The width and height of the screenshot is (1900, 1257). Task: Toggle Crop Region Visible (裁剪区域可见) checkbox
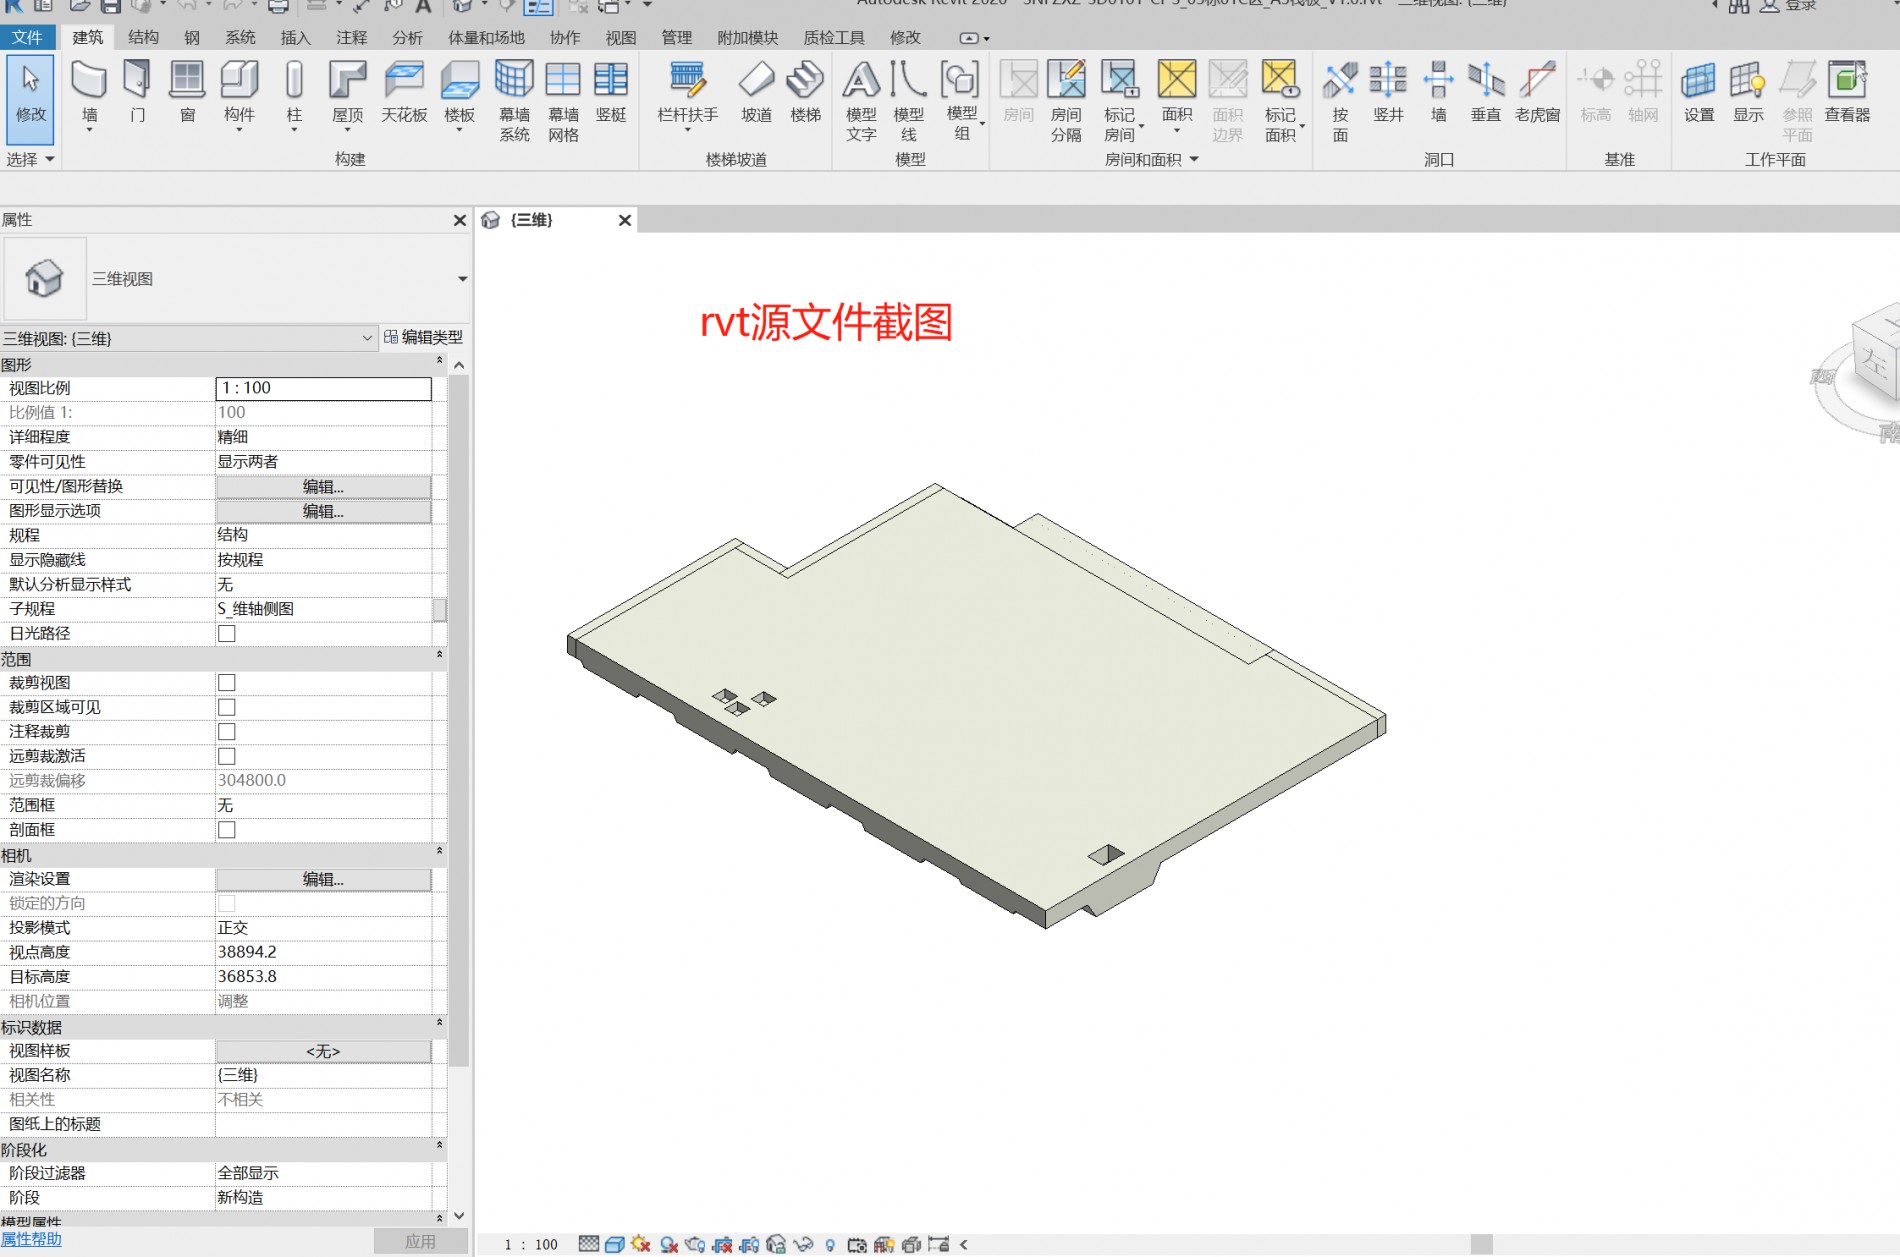227,707
